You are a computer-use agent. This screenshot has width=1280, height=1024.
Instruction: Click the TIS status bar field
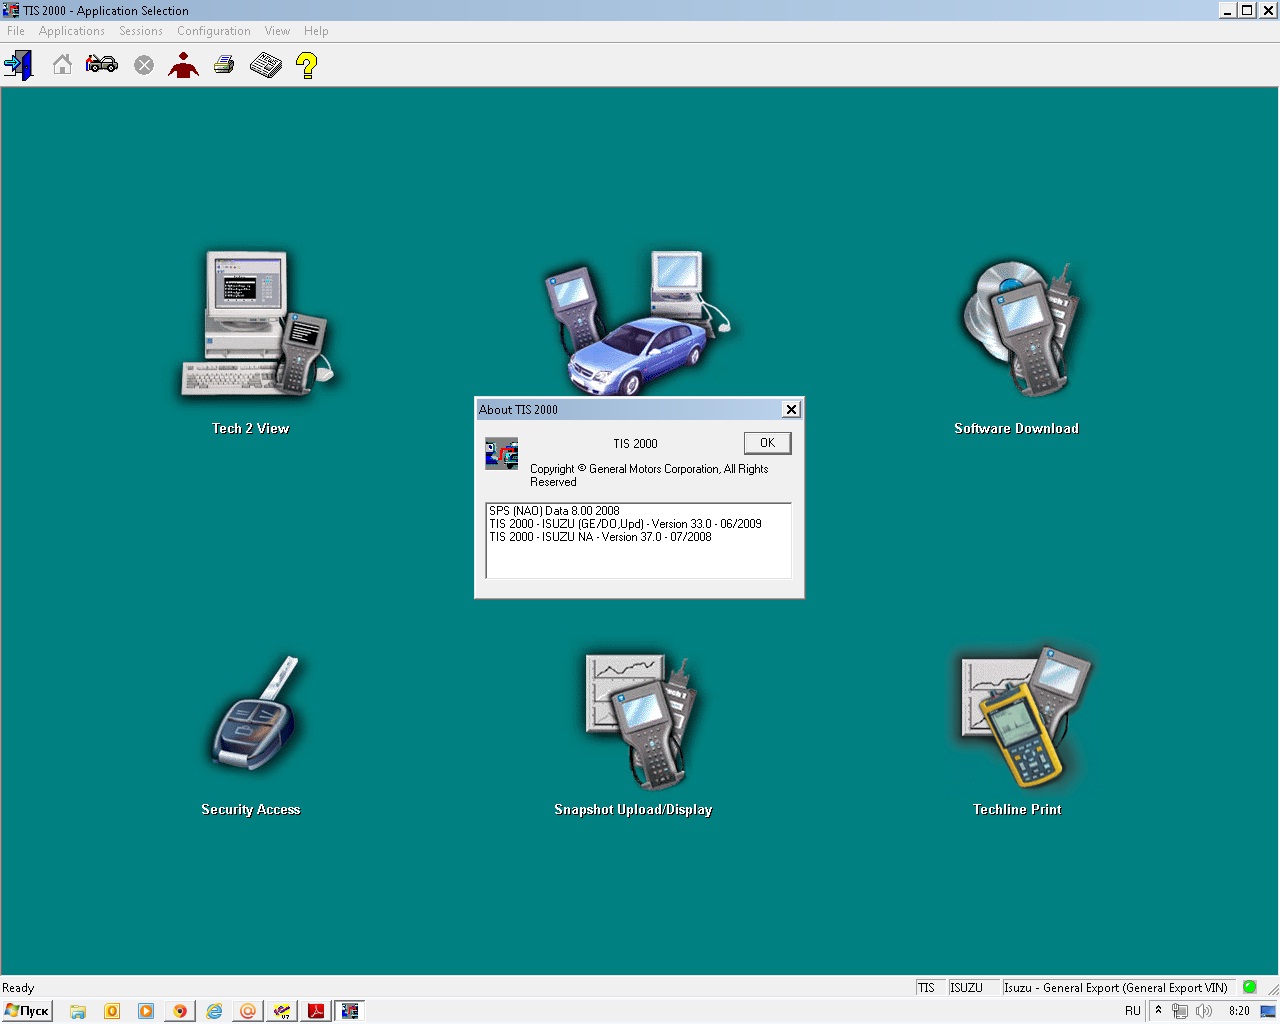[x=930, y=987]
